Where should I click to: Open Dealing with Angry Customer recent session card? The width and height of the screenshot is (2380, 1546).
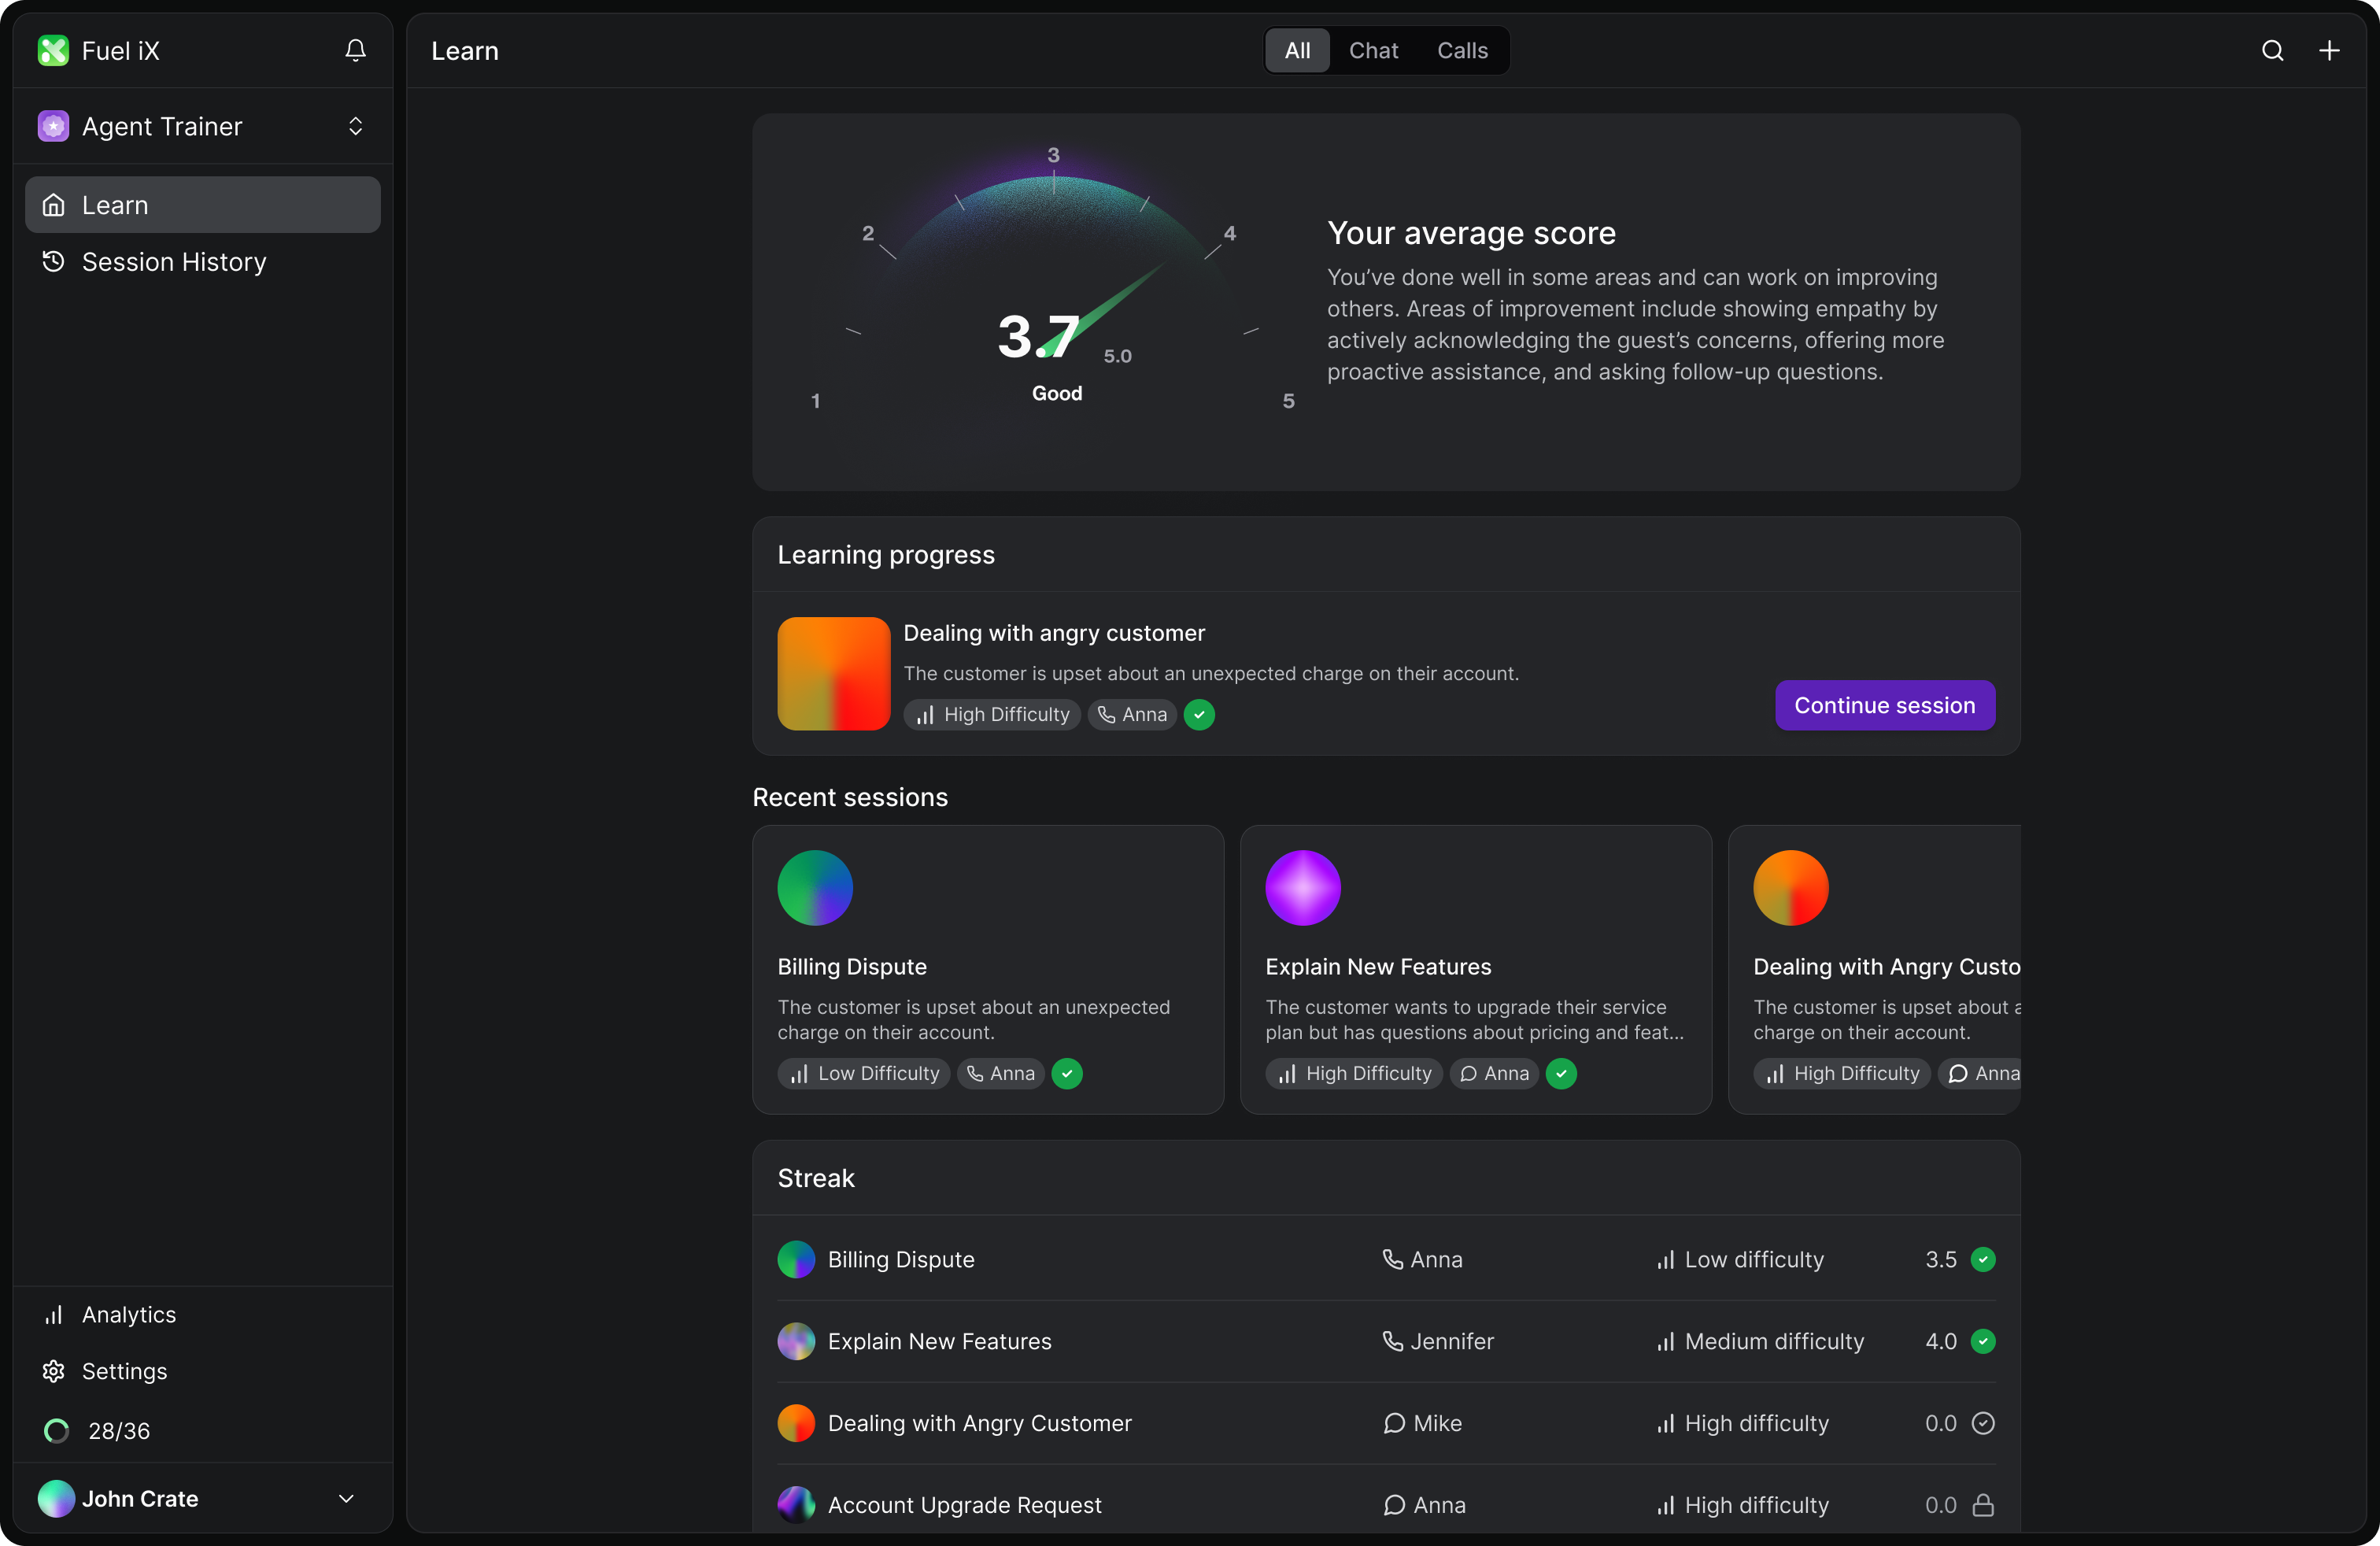[x=1875, y=969]
